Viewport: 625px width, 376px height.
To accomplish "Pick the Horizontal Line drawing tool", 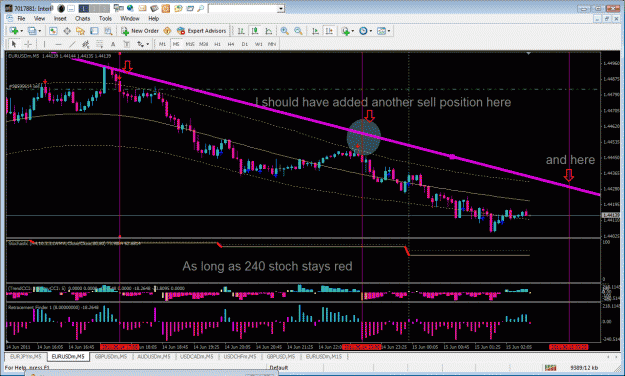I will coord(58,44).
